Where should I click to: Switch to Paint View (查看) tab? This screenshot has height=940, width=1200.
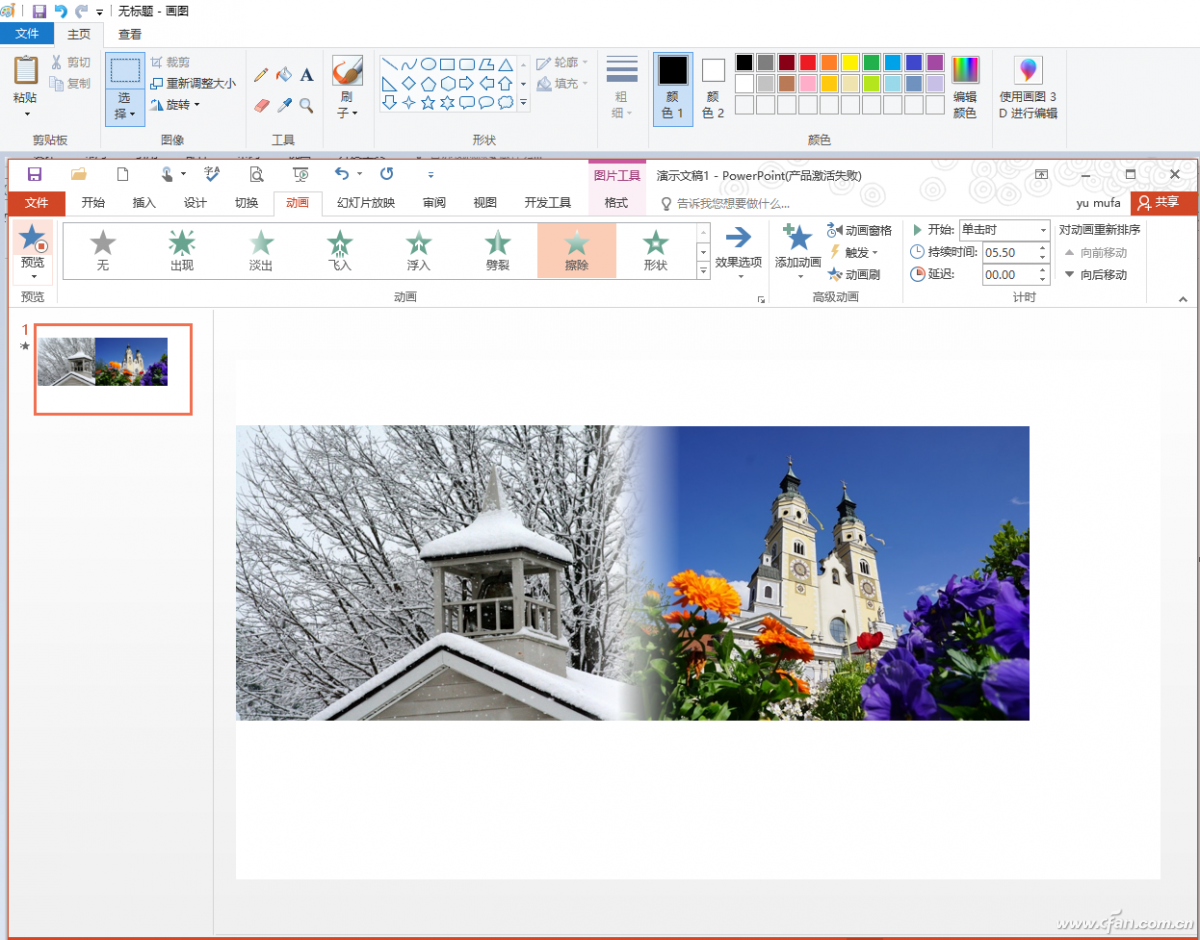click(130, 34)
